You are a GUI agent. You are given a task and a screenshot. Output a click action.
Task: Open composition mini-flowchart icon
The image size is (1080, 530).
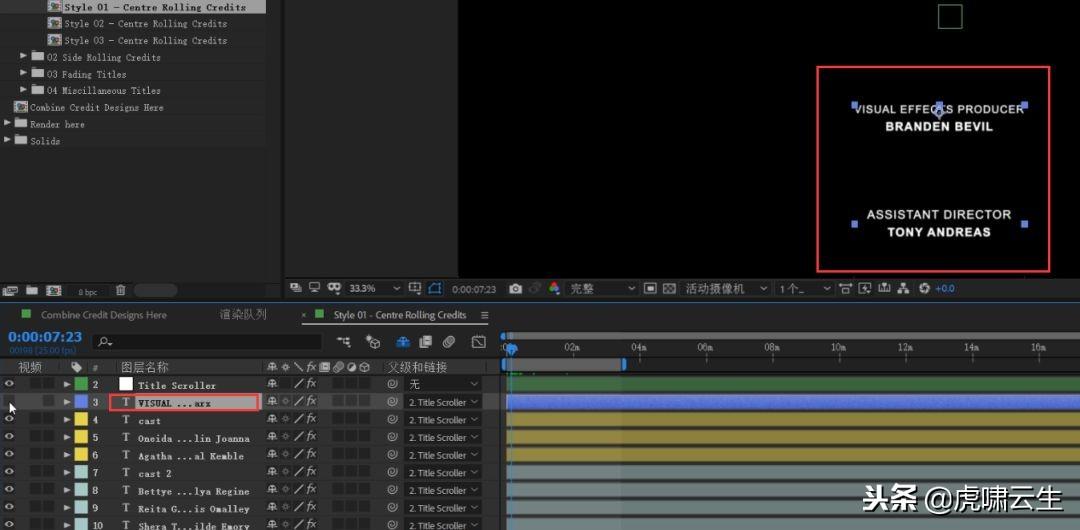tap(344, 342)
